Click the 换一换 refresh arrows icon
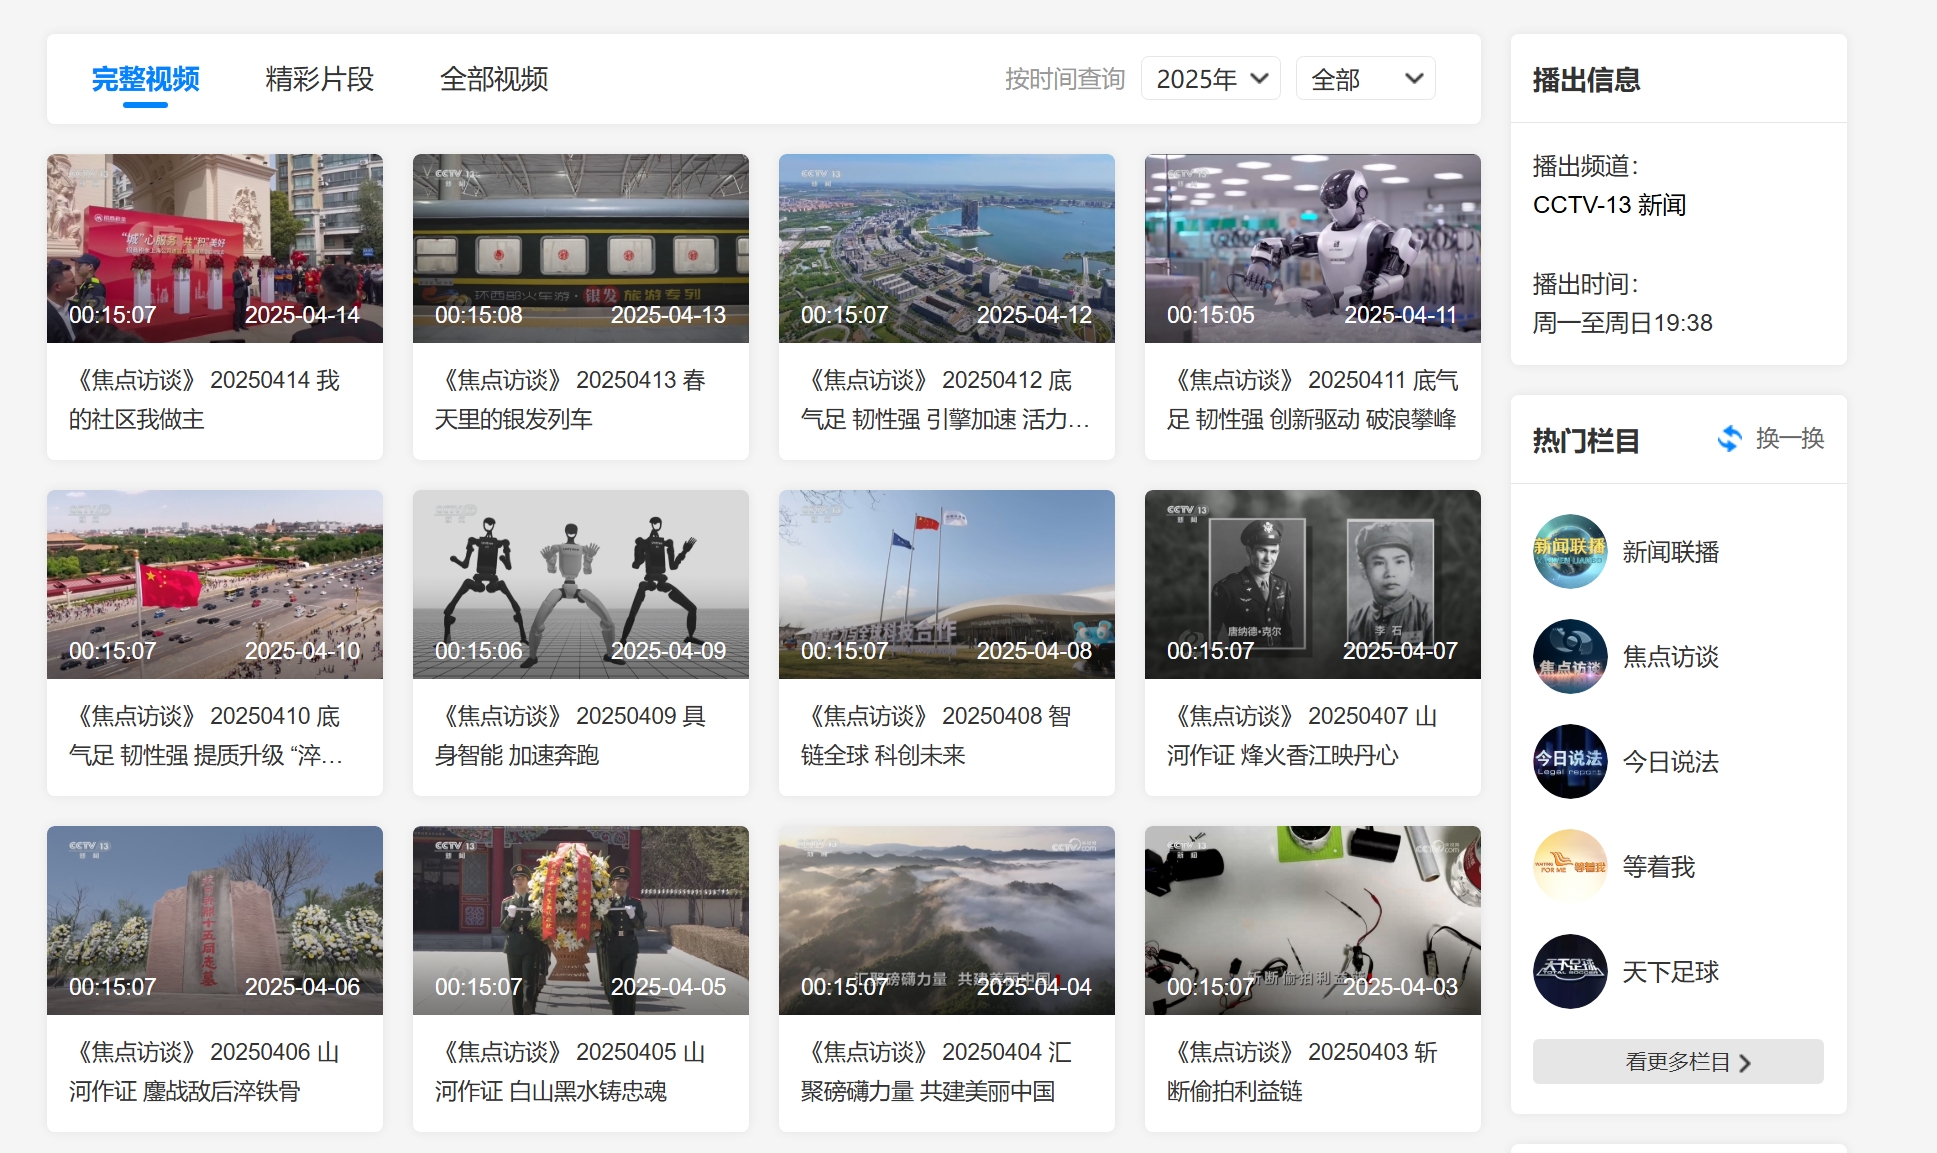 [x=1729, y=439]
